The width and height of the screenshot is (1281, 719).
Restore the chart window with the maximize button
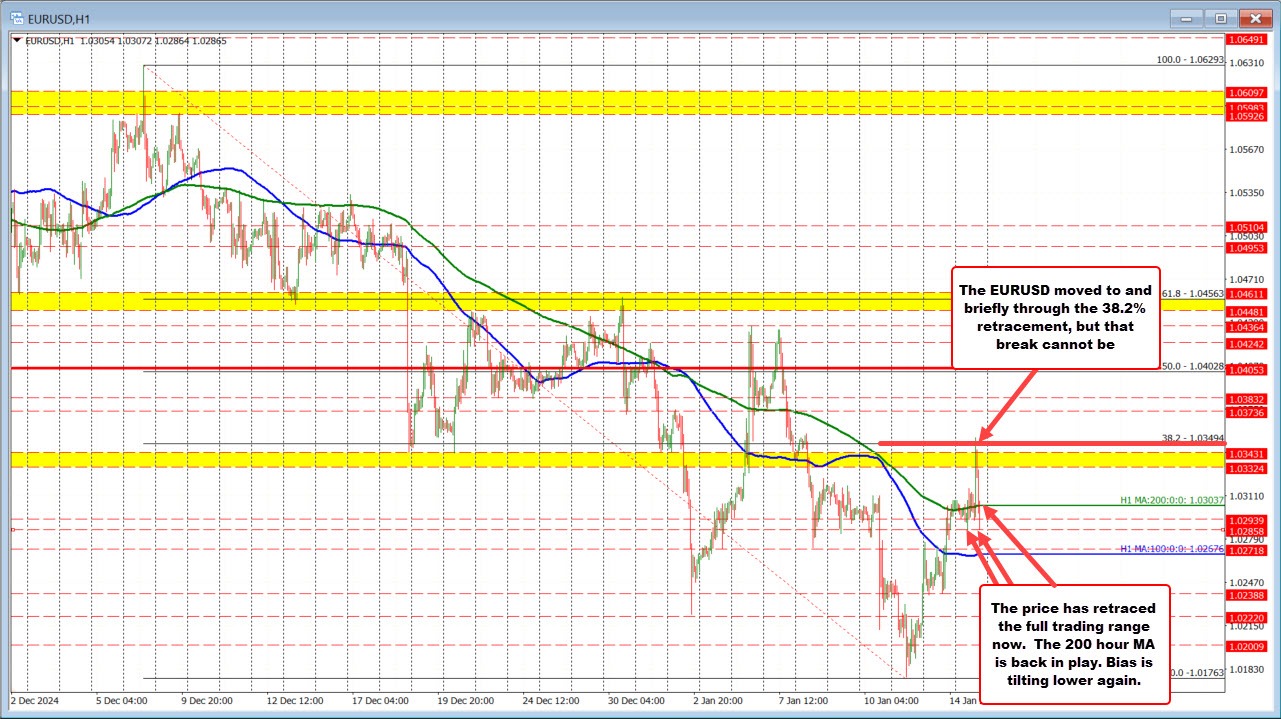pyautogui.click(x=1220, y=17)
